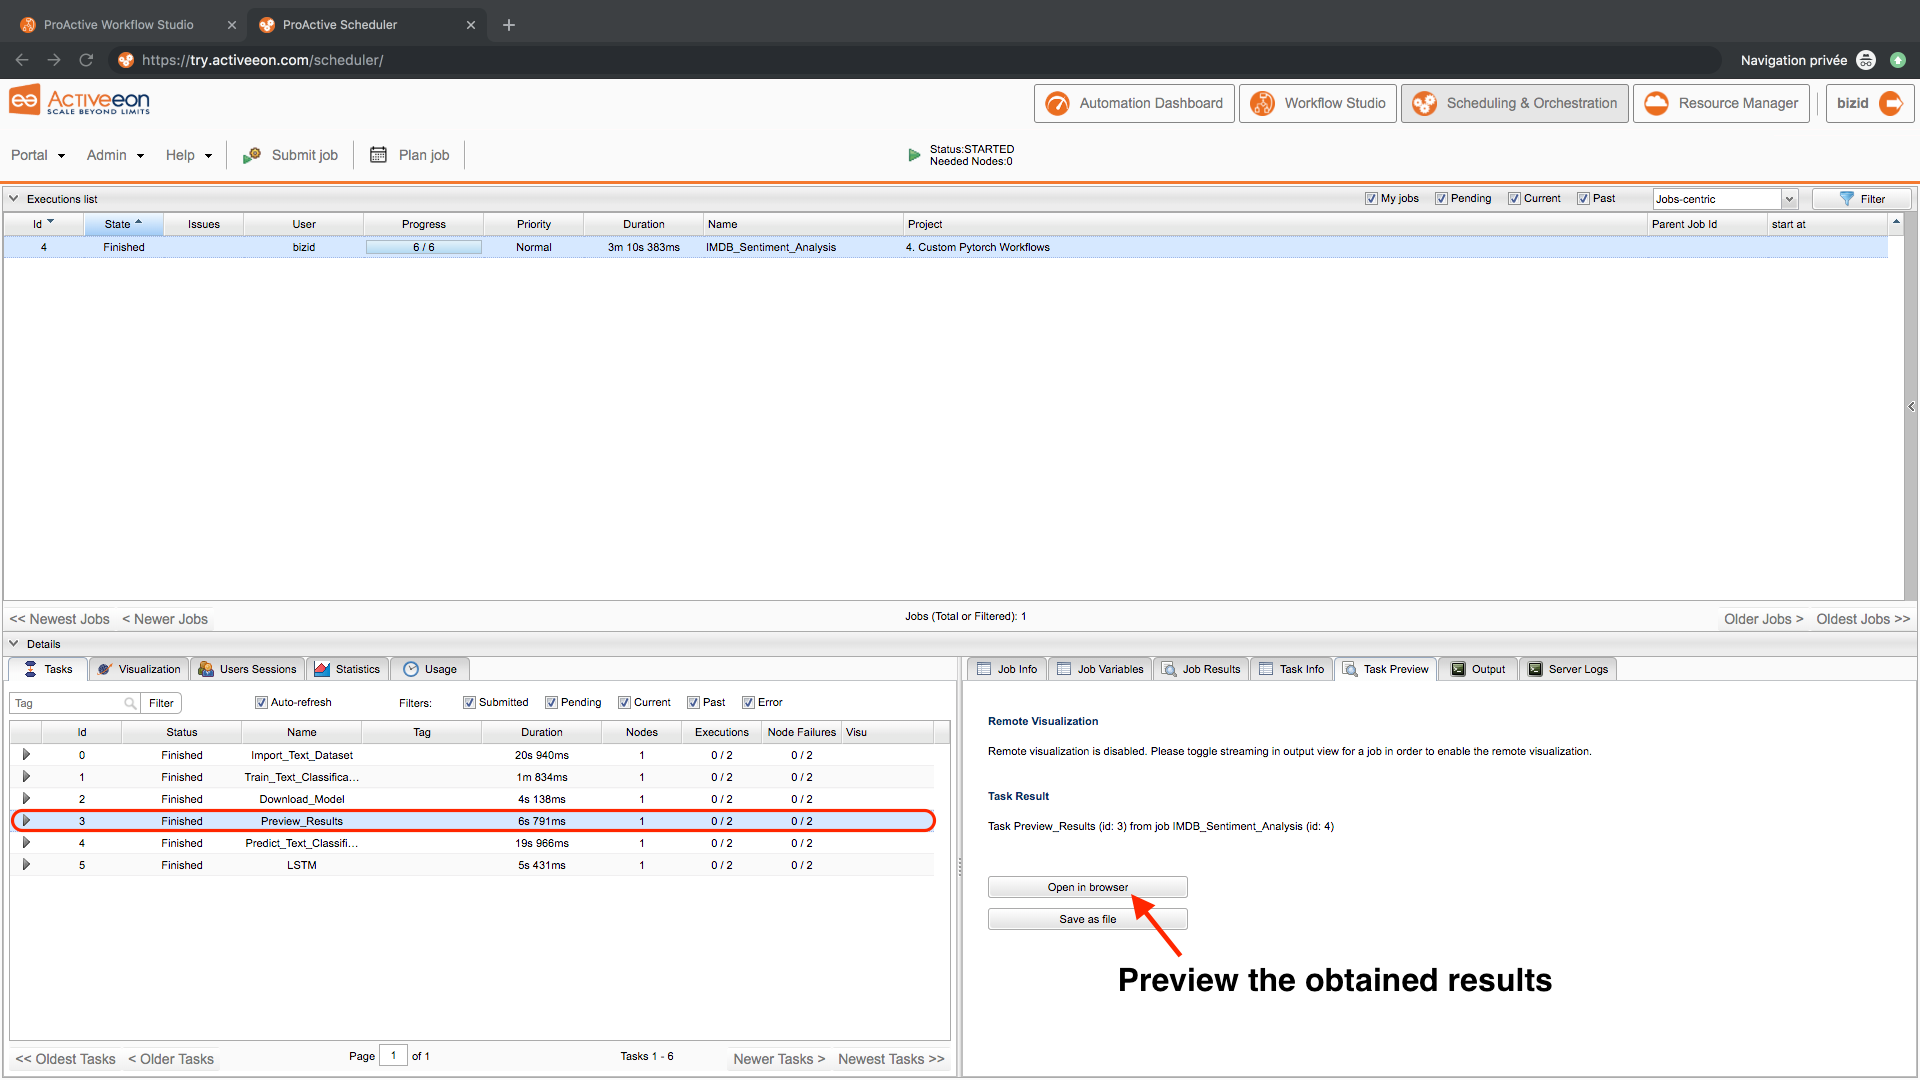
Task: Click the Workflow Studio icon
Action: tap(1262, 103)
